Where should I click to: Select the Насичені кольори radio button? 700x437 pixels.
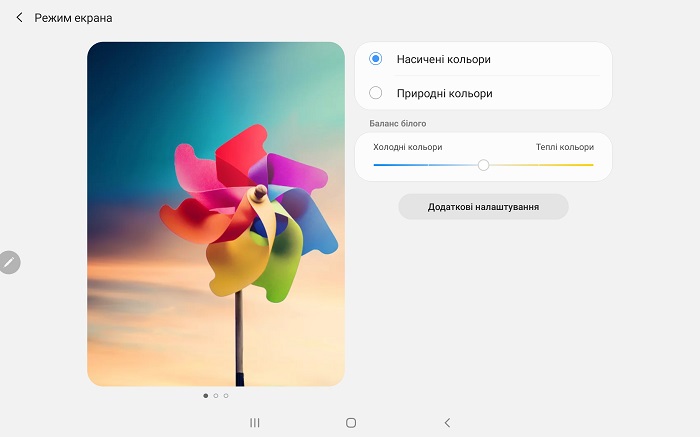click(375, 59)
